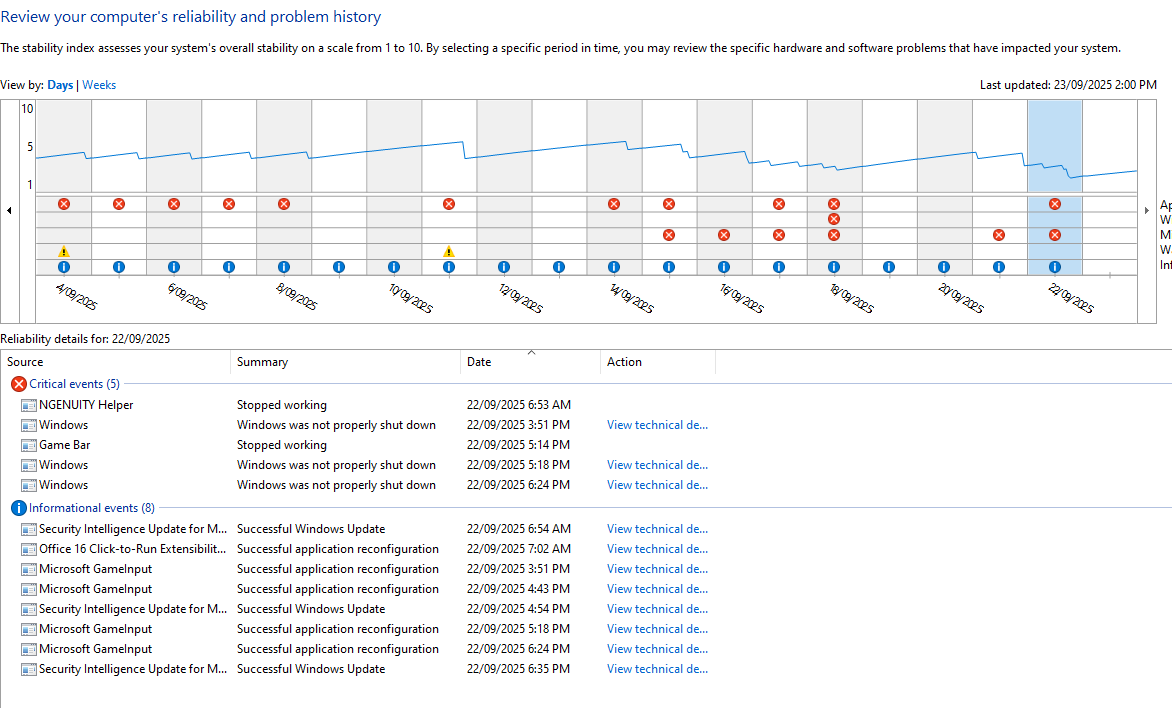Sort list by Date column header
Screen dimensions: 1172x708
[531, 362]
